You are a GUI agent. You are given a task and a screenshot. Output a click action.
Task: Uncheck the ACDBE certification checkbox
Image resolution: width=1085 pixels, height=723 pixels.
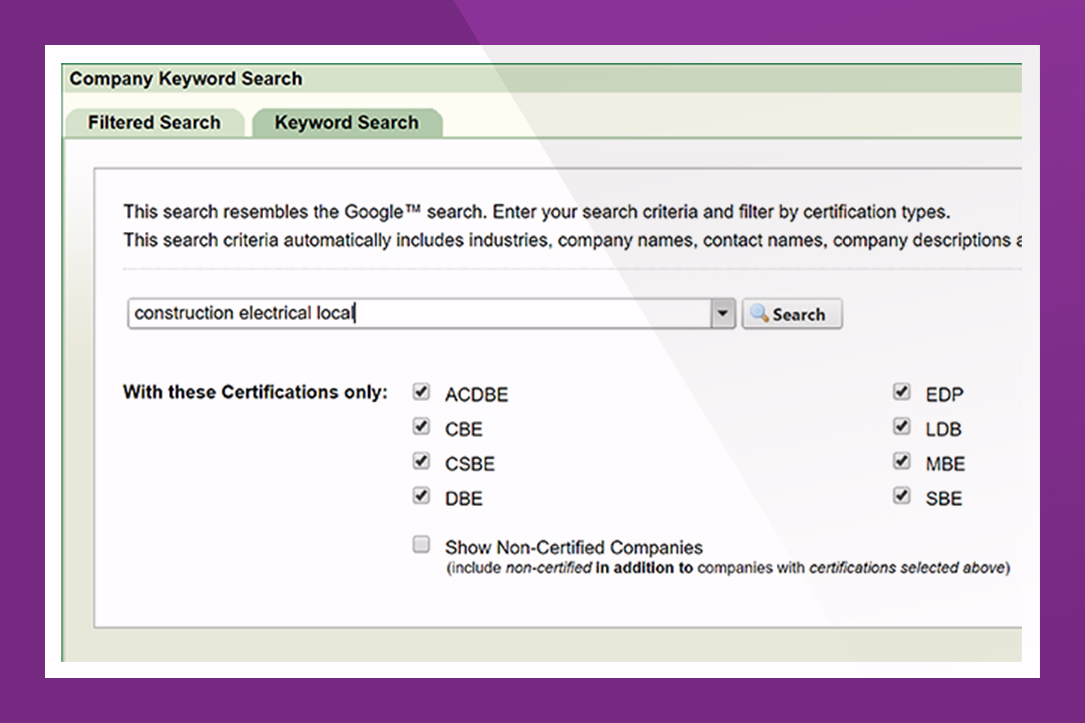click(421, 392)
